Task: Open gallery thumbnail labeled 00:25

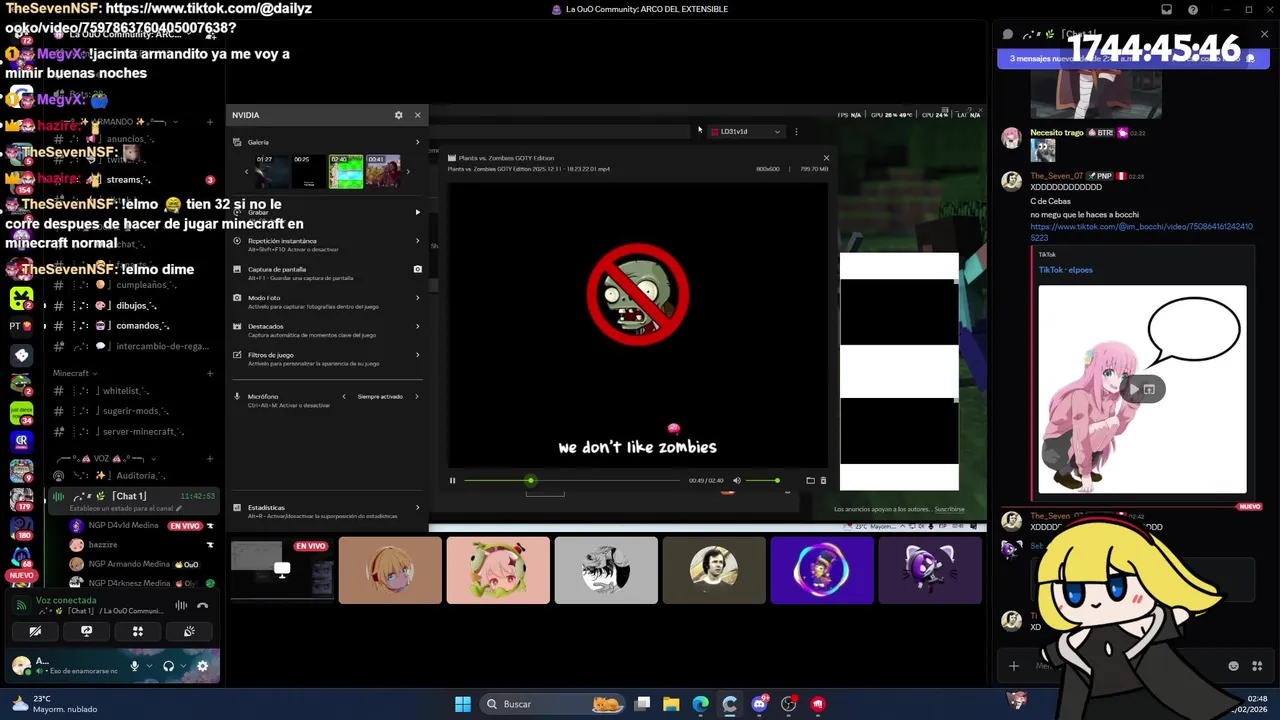Action: pos(307,171)
